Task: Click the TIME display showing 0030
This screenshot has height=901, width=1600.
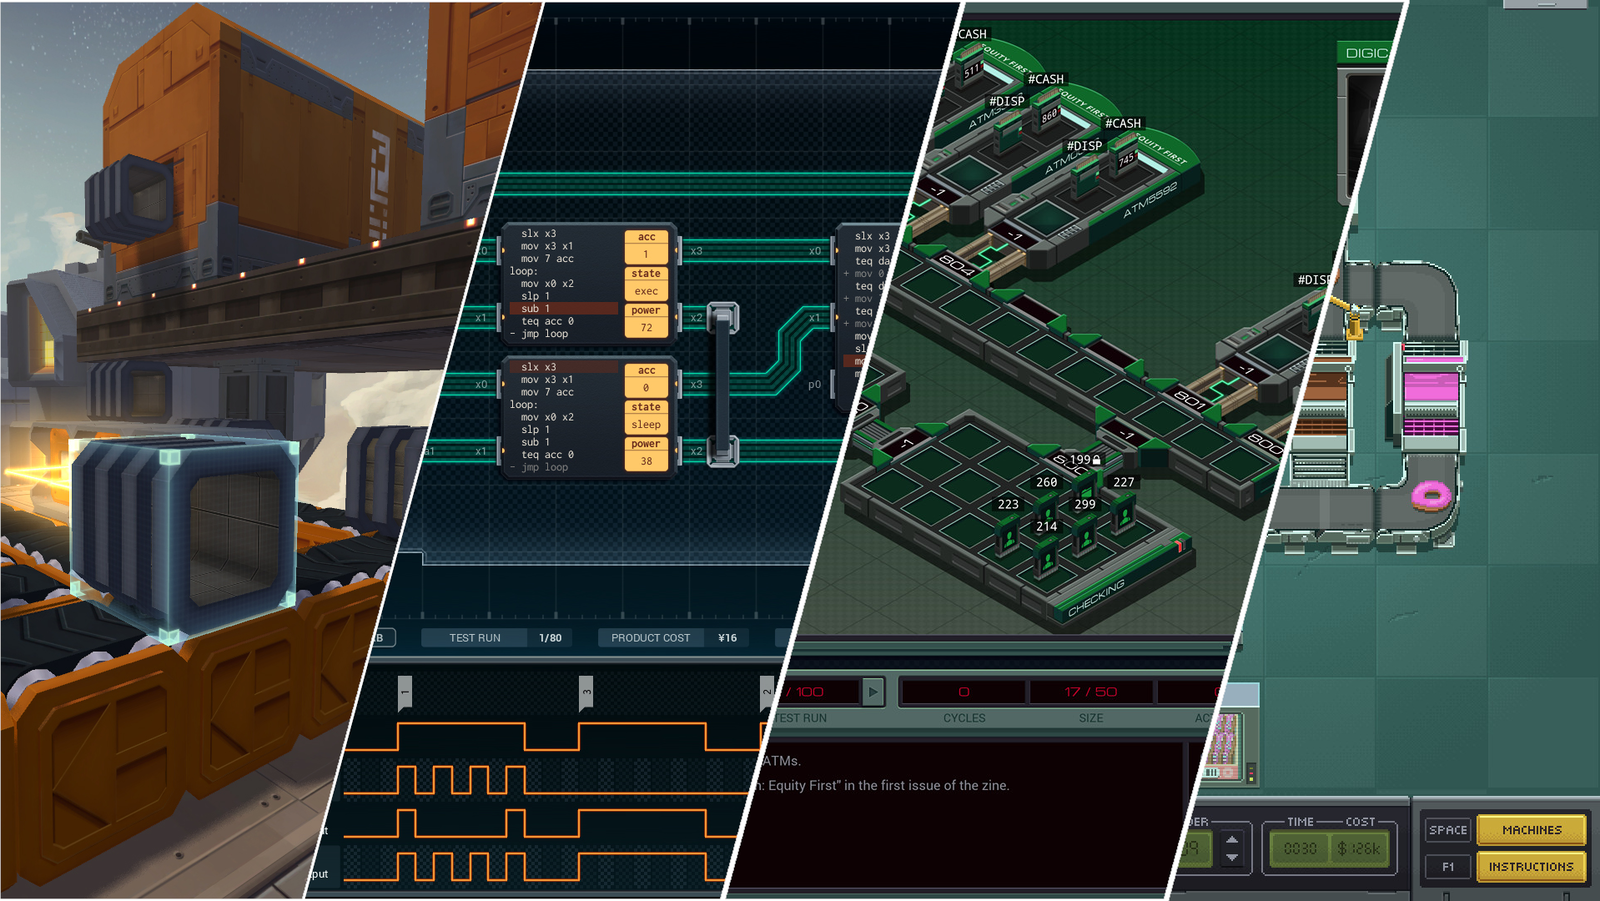Action: [x=1300, y=845]
